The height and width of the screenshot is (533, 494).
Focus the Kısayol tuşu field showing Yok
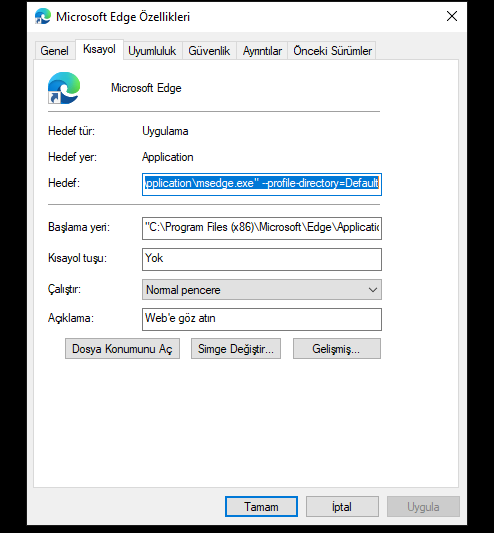(262, 259)
